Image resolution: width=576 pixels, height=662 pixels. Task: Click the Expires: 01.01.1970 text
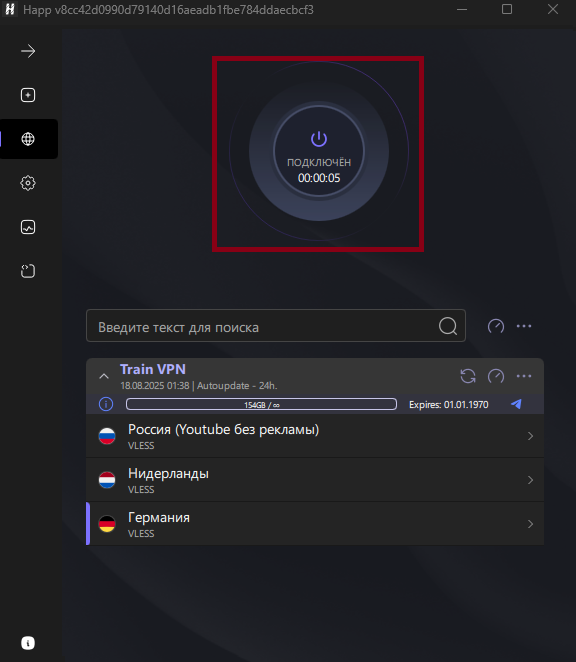[x=448, y=404]
